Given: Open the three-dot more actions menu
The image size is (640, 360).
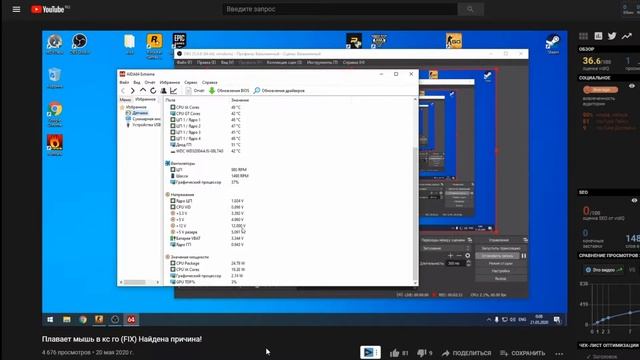Looking at the screenshot, I should coord(559,353).
